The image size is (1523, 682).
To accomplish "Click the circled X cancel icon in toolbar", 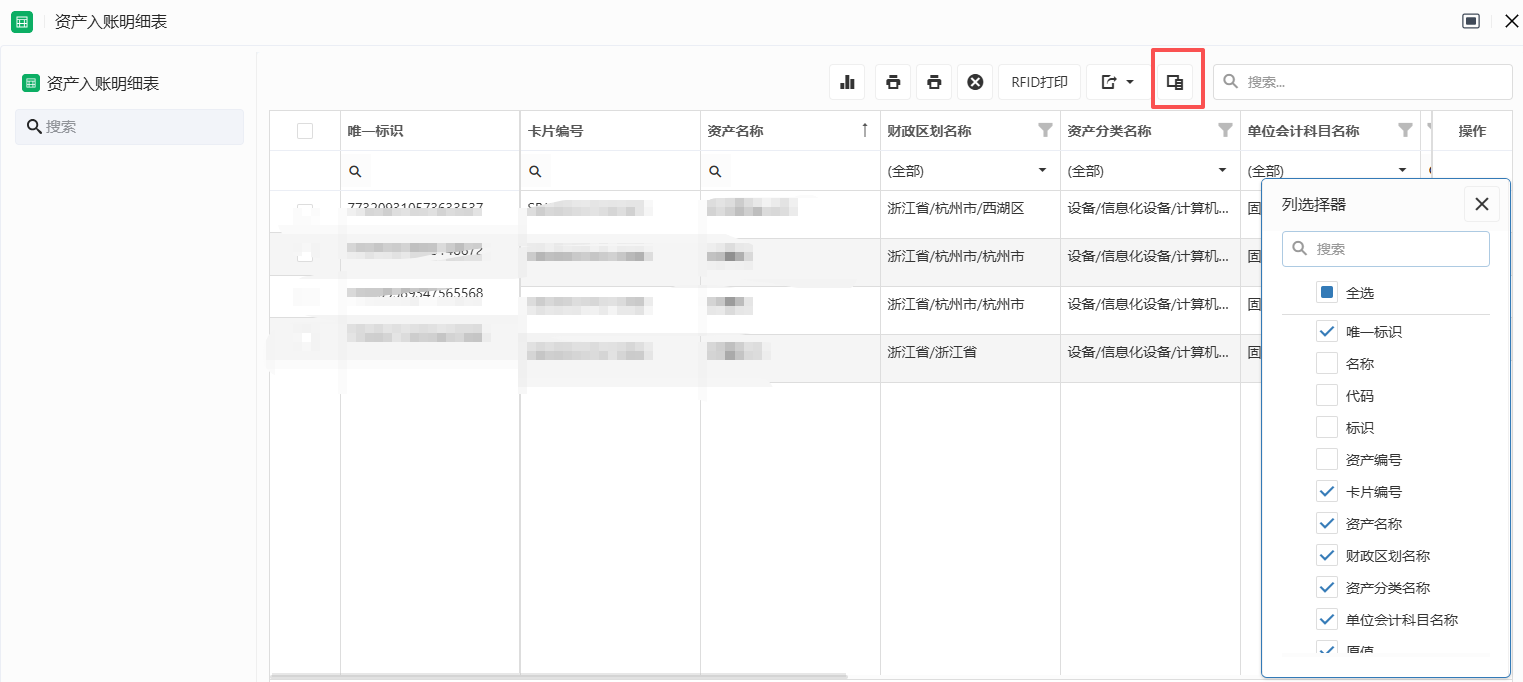I will pyautogui.click(x=975, y=82).
